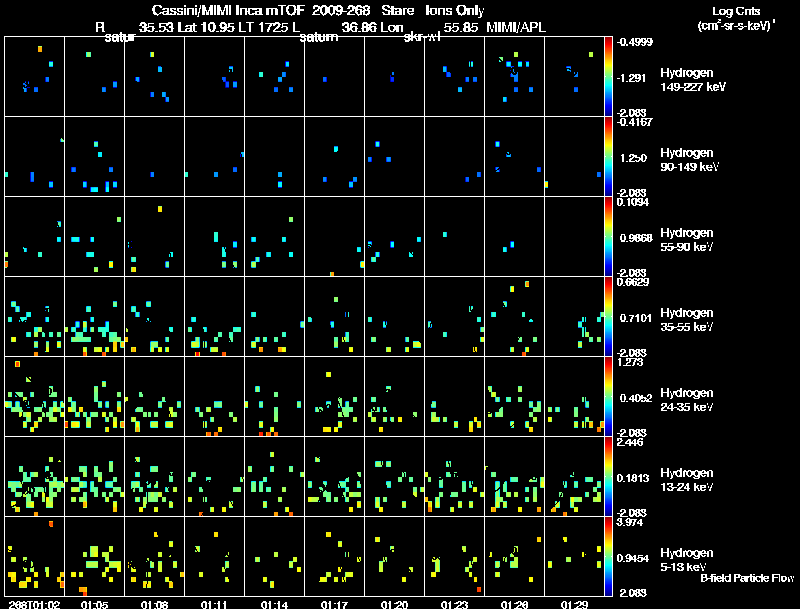The image size is (800, 609).
Task: Open the 24-35 keV image panel at 01:29
Action: (574, 397)
